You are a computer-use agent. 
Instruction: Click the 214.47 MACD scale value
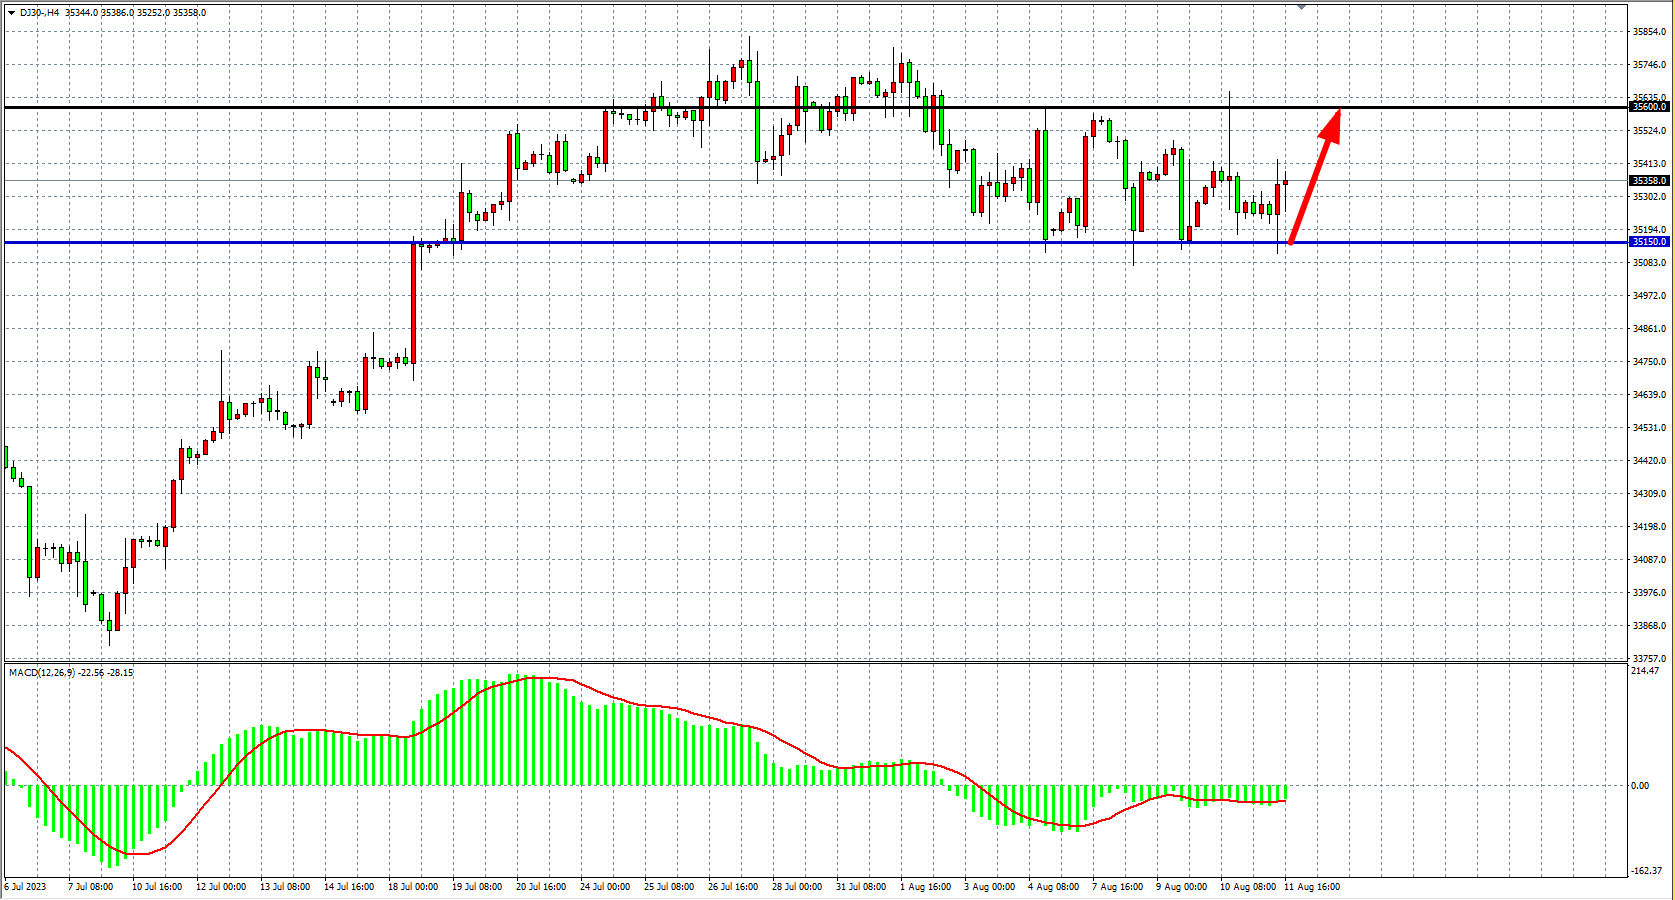1644,671
